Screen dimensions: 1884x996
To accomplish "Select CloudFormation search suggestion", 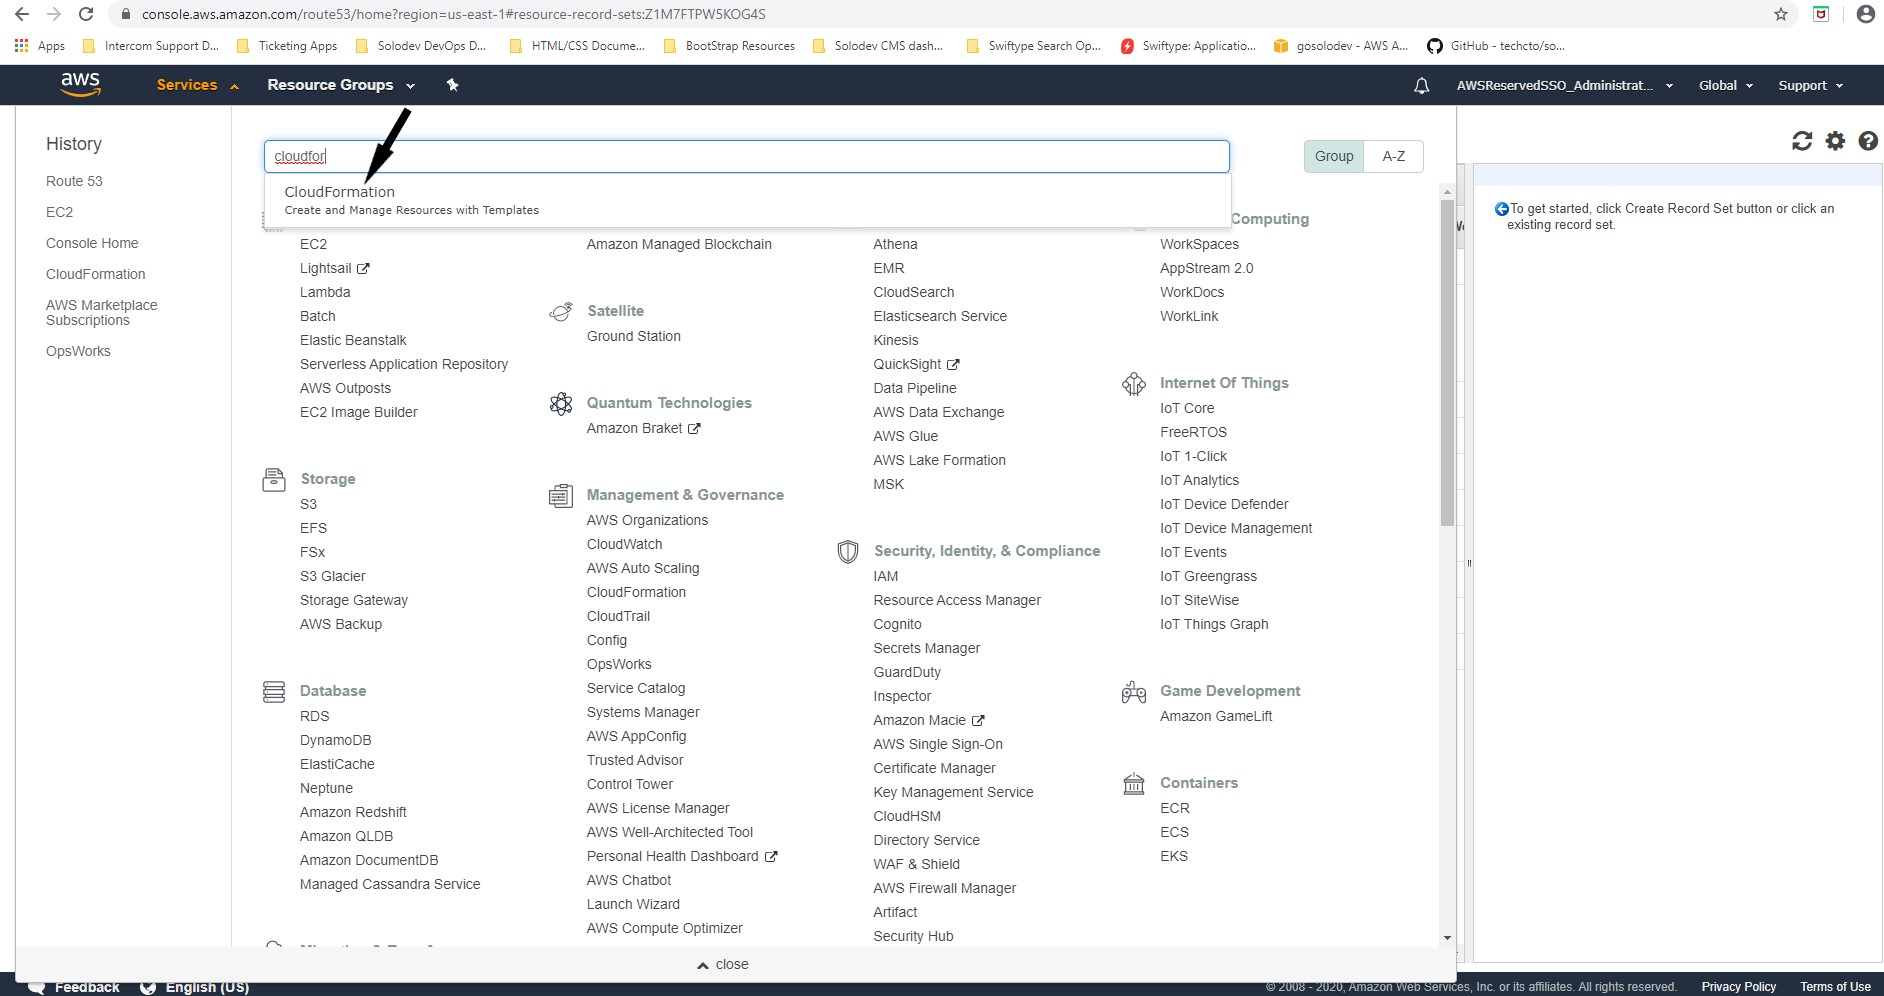I will pyautogui.click(x=748, y=200).
